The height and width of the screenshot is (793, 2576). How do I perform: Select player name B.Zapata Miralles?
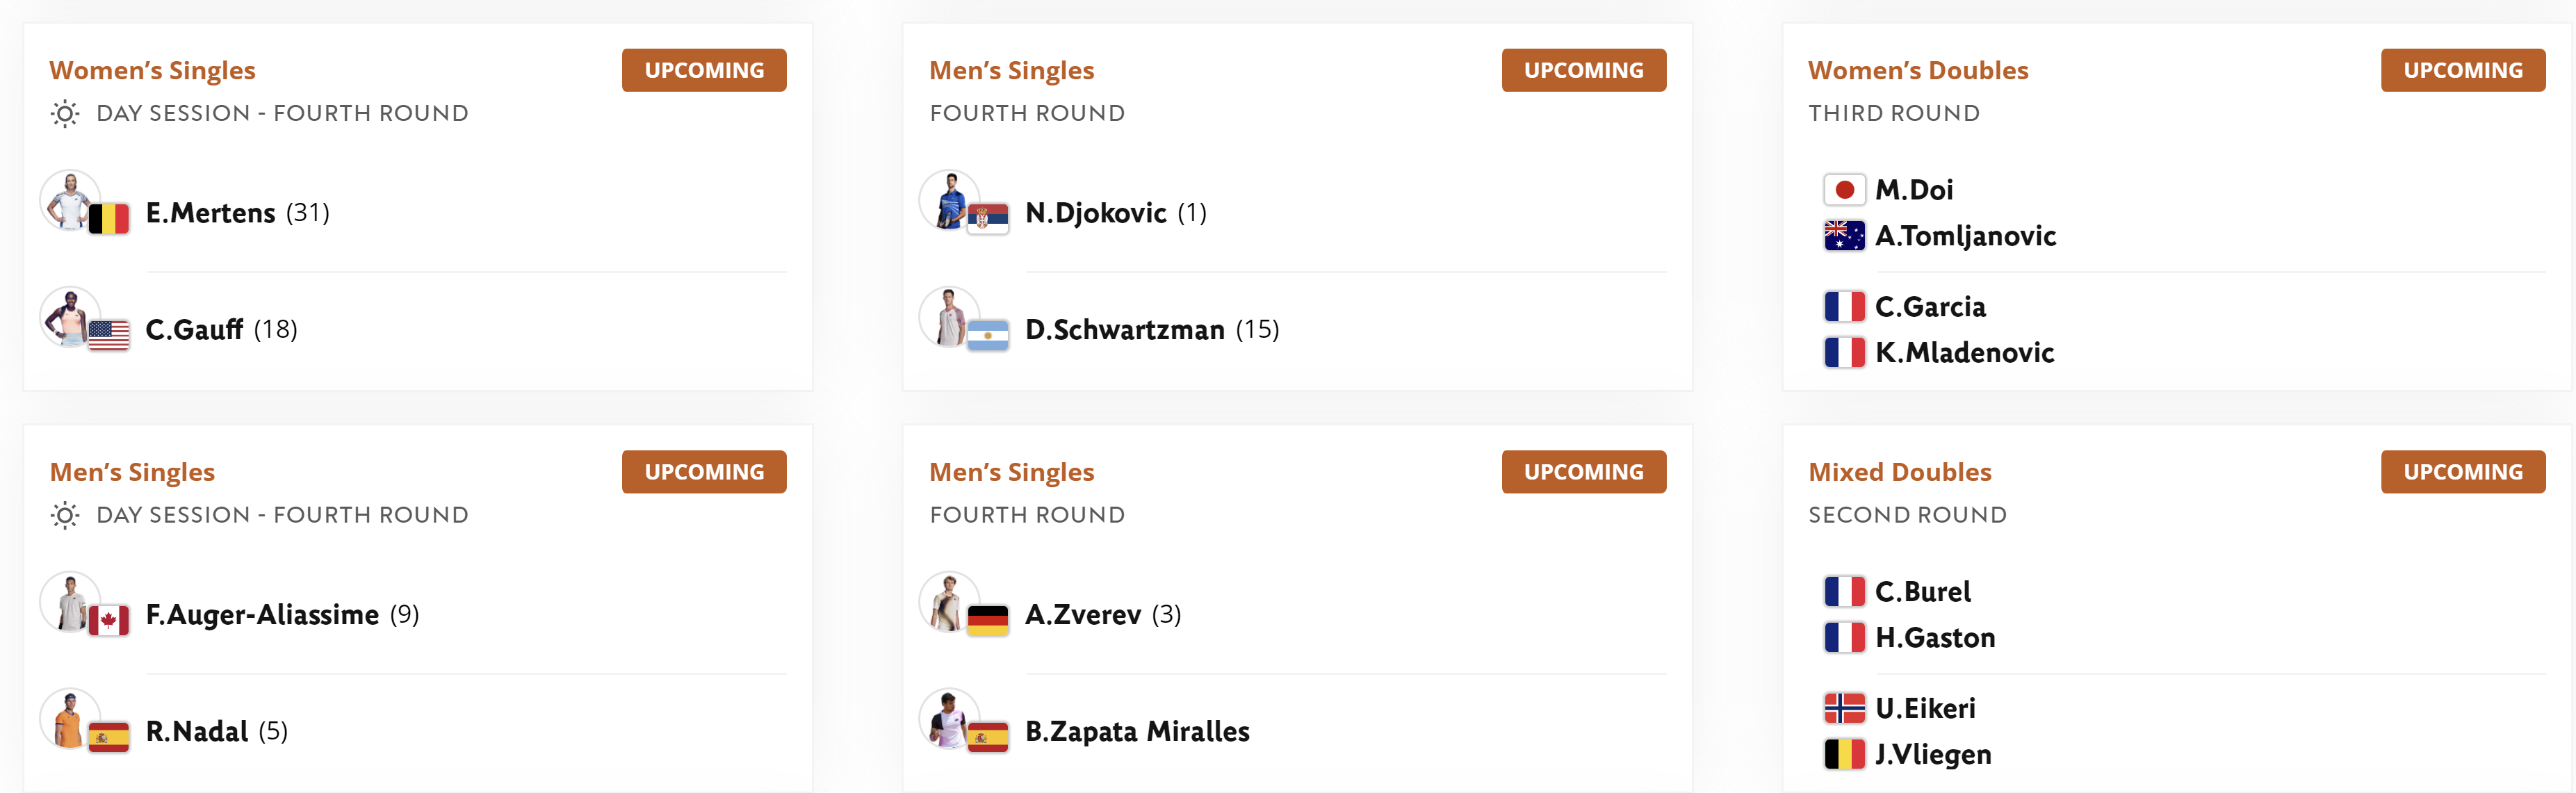[1137, 731]
